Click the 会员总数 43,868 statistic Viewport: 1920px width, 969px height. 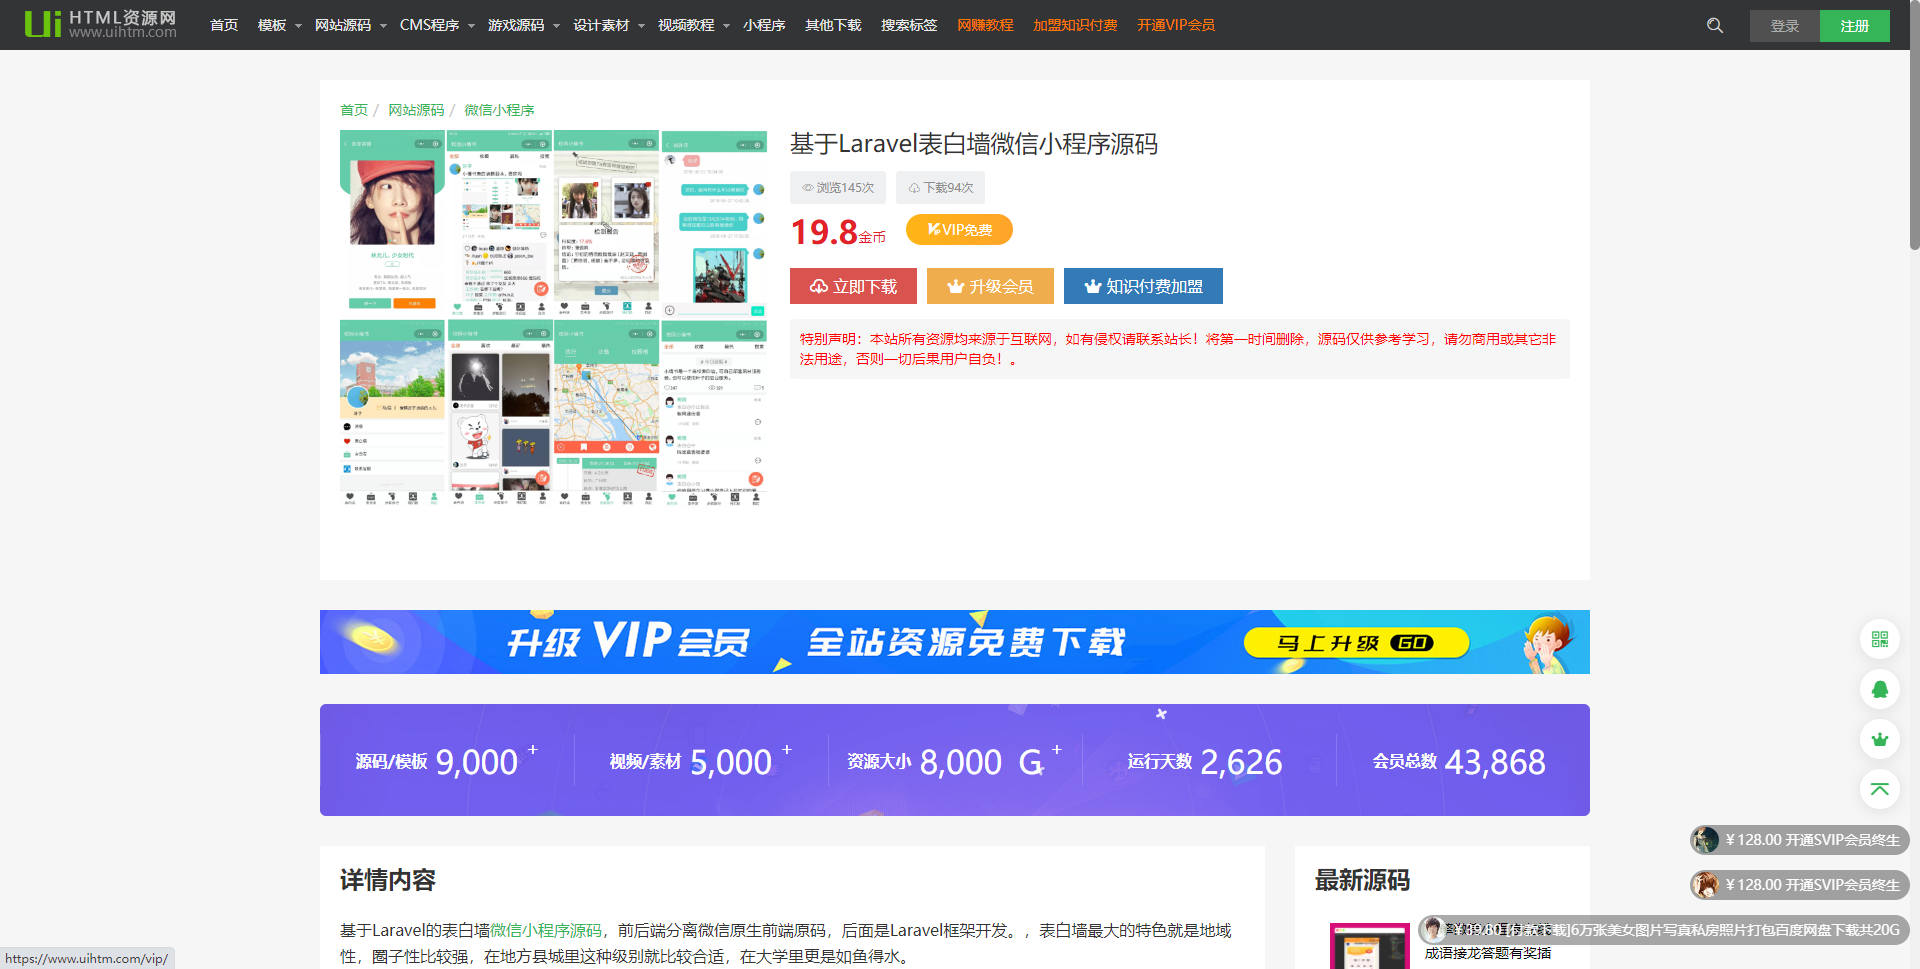coord(1458,762)
